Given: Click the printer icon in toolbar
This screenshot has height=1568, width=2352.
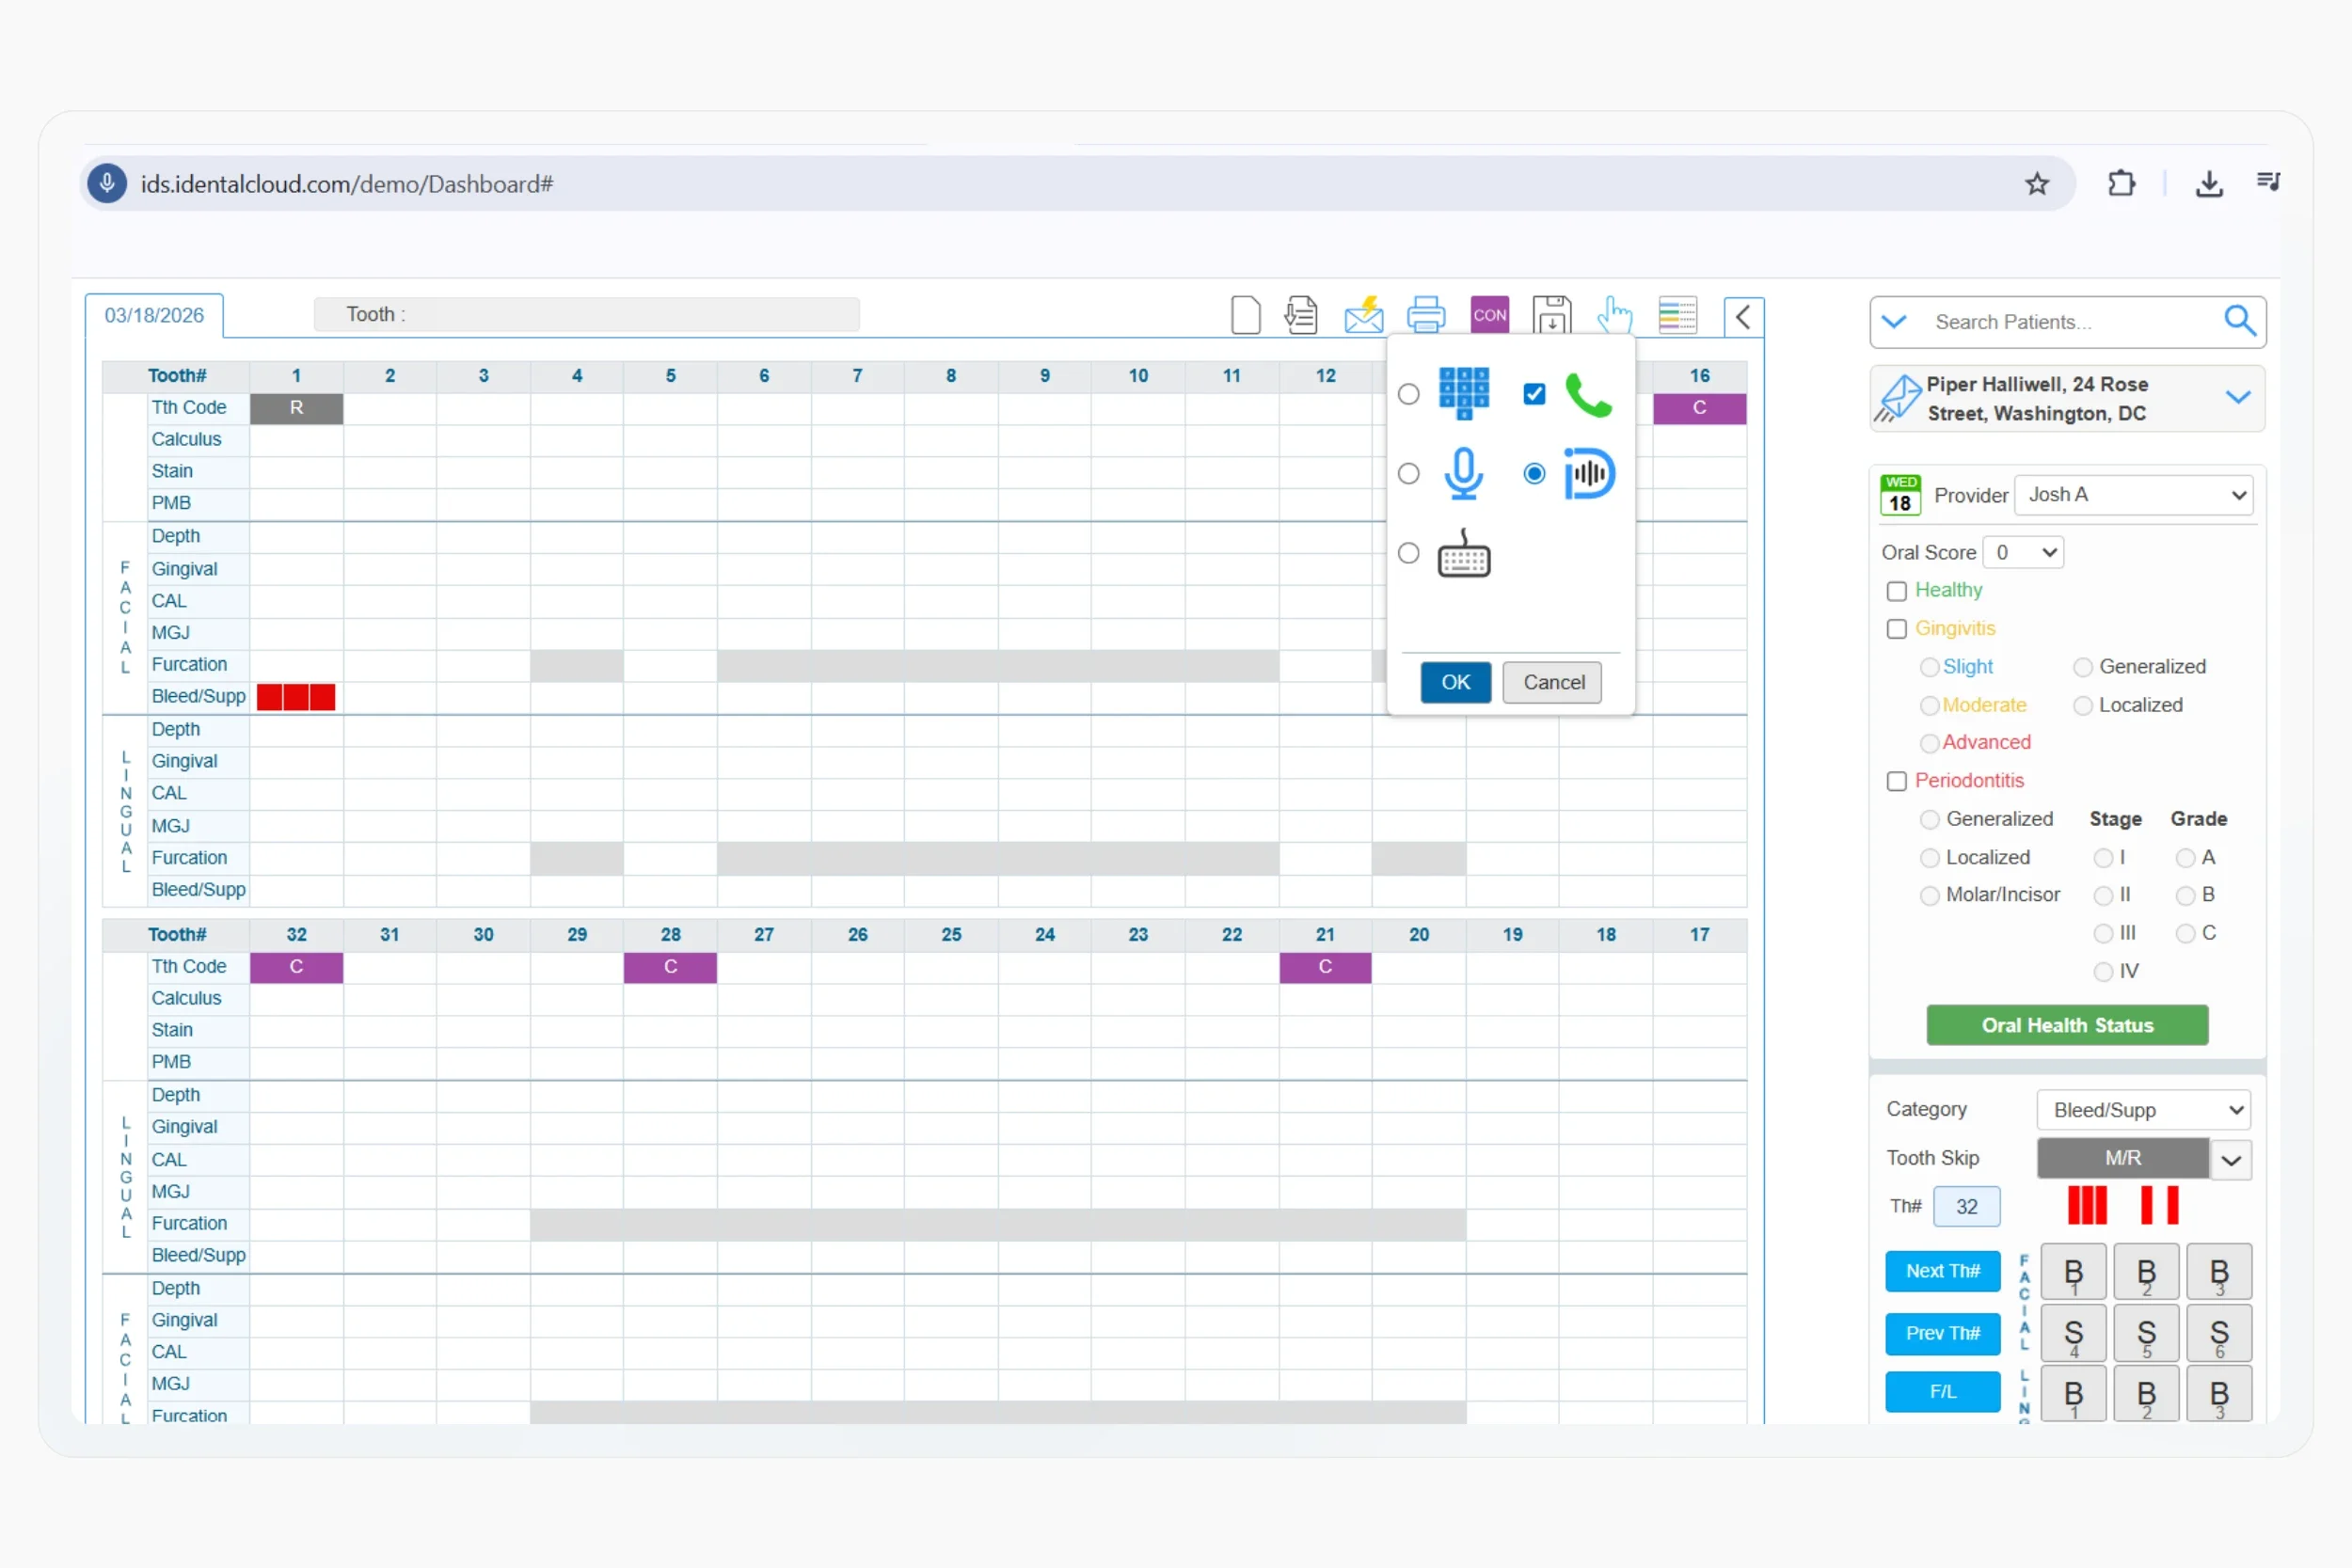Looking at the screenshot, I should point(1425,315).
